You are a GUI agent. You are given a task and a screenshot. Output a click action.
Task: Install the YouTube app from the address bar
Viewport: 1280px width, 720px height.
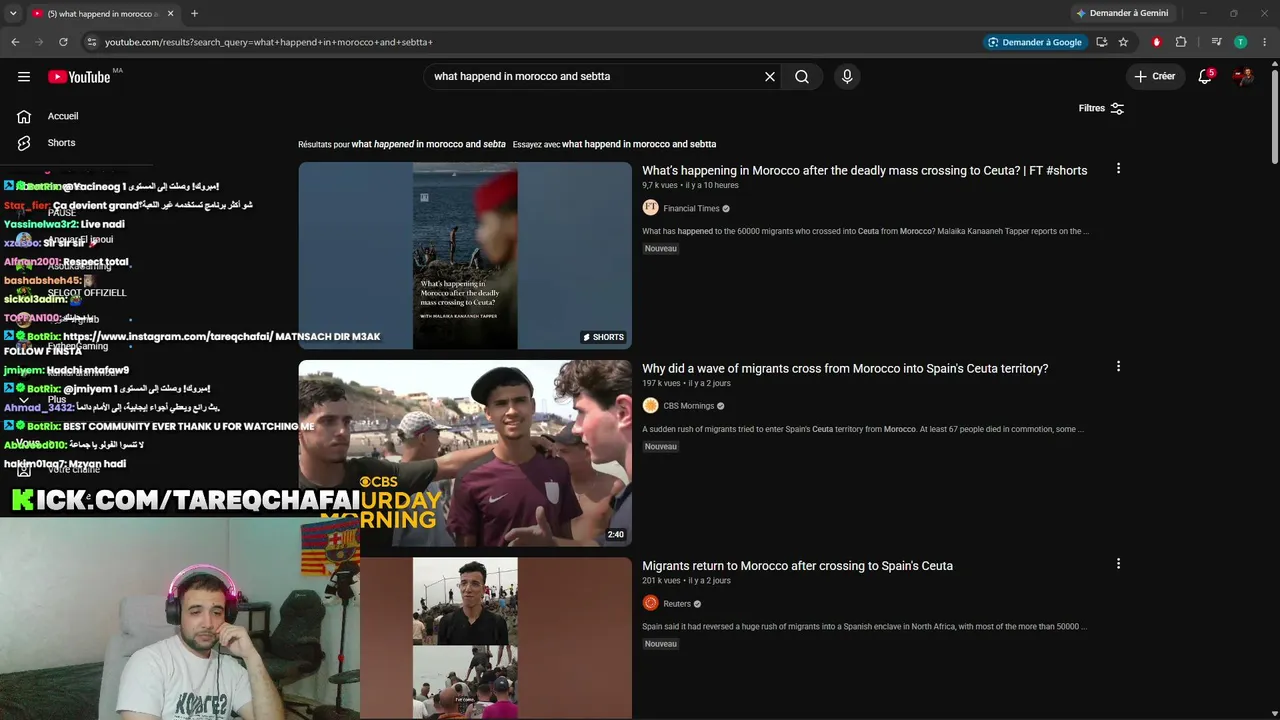(1101, 42)
